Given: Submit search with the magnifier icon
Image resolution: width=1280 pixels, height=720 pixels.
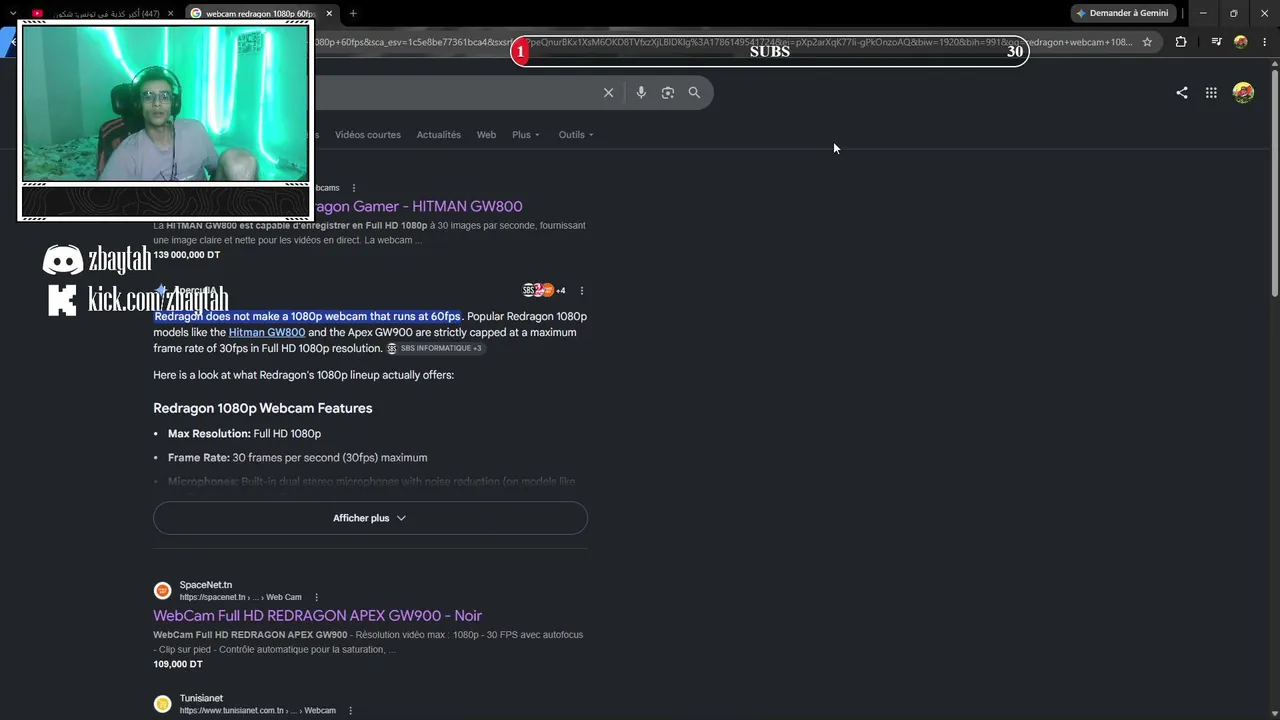Looking at the screenshot, I should coord(694,93).
